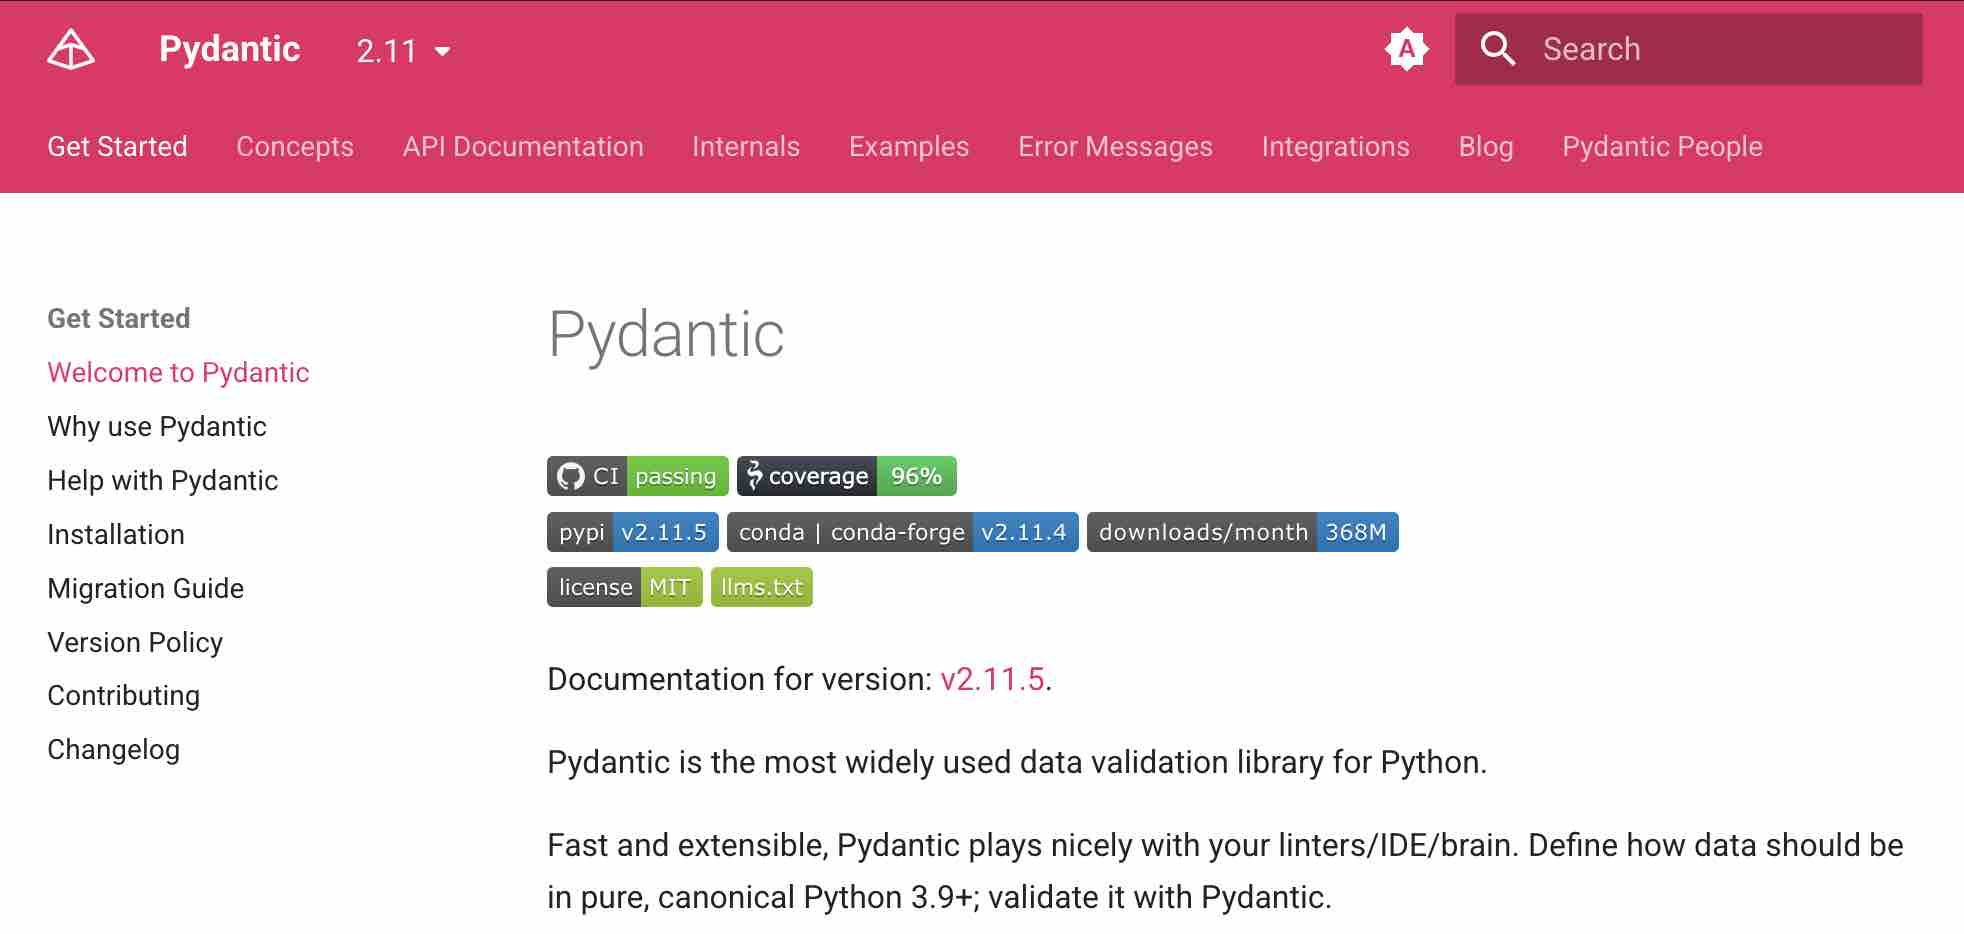Select the Examples tab
The image size is (1964, 934).
click(x=909, y=147)
